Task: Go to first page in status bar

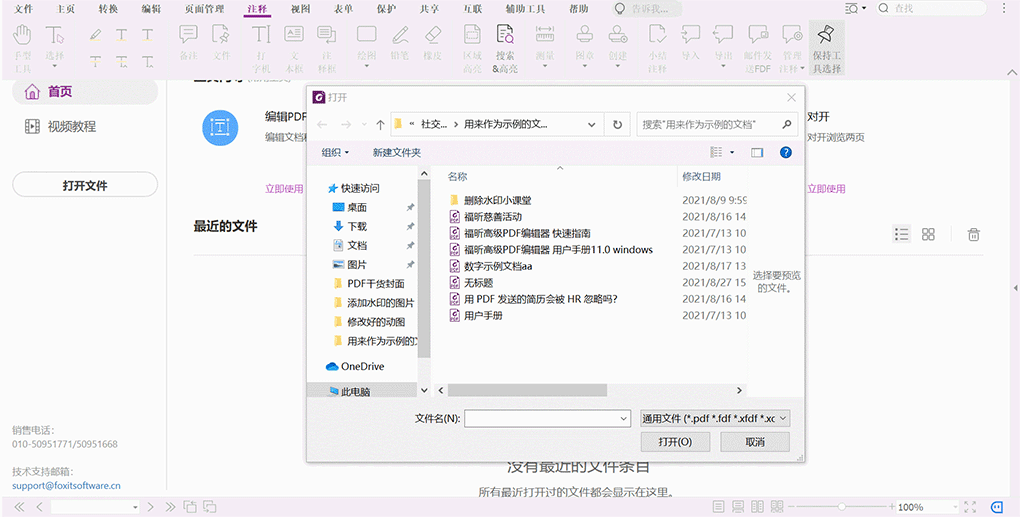Action: 20,507
